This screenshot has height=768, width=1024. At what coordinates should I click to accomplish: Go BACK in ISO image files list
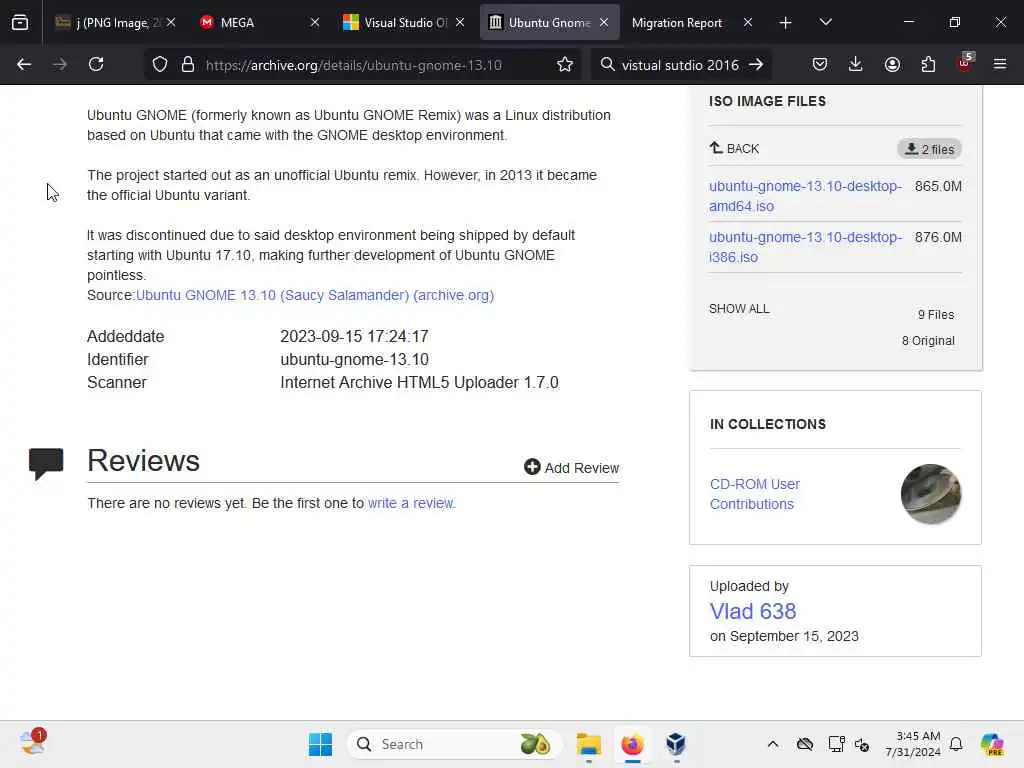pos(735,148)
